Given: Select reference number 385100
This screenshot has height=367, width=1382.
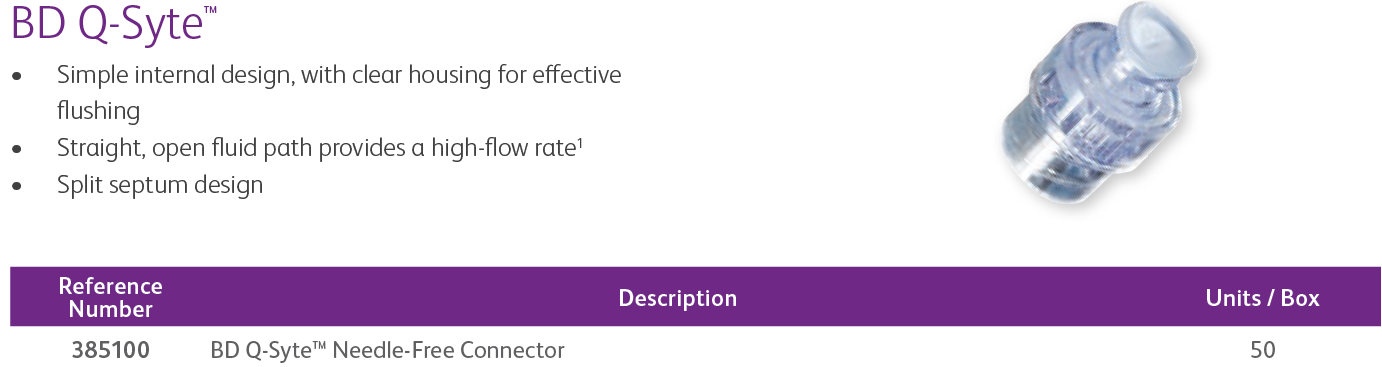Looking at the screenshot, I should [x=111, y=351].
